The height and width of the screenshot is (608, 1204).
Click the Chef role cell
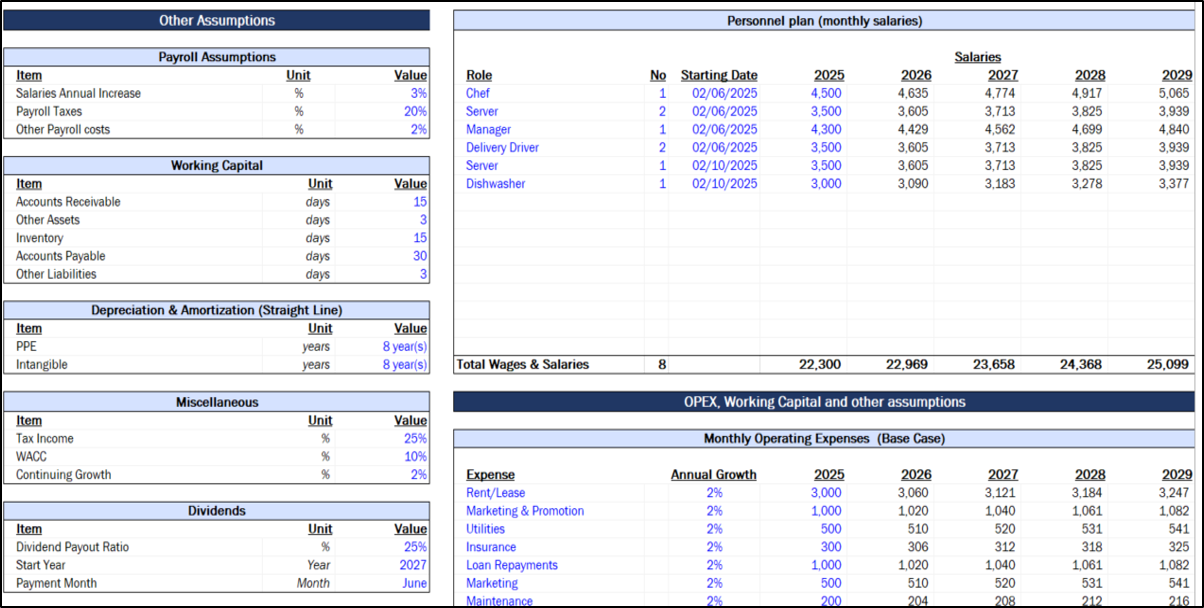pyautogui.click(x=478, y=93)
